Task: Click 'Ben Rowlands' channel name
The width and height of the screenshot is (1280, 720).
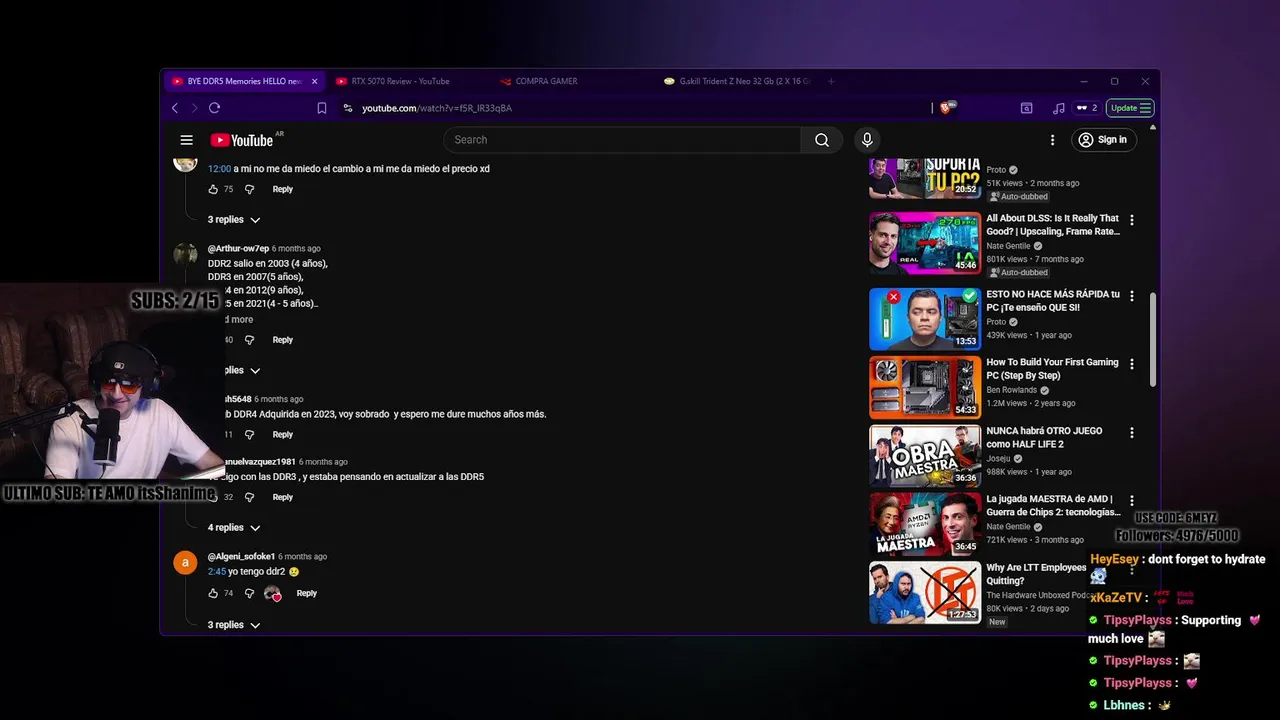Action: point(1013,390)
